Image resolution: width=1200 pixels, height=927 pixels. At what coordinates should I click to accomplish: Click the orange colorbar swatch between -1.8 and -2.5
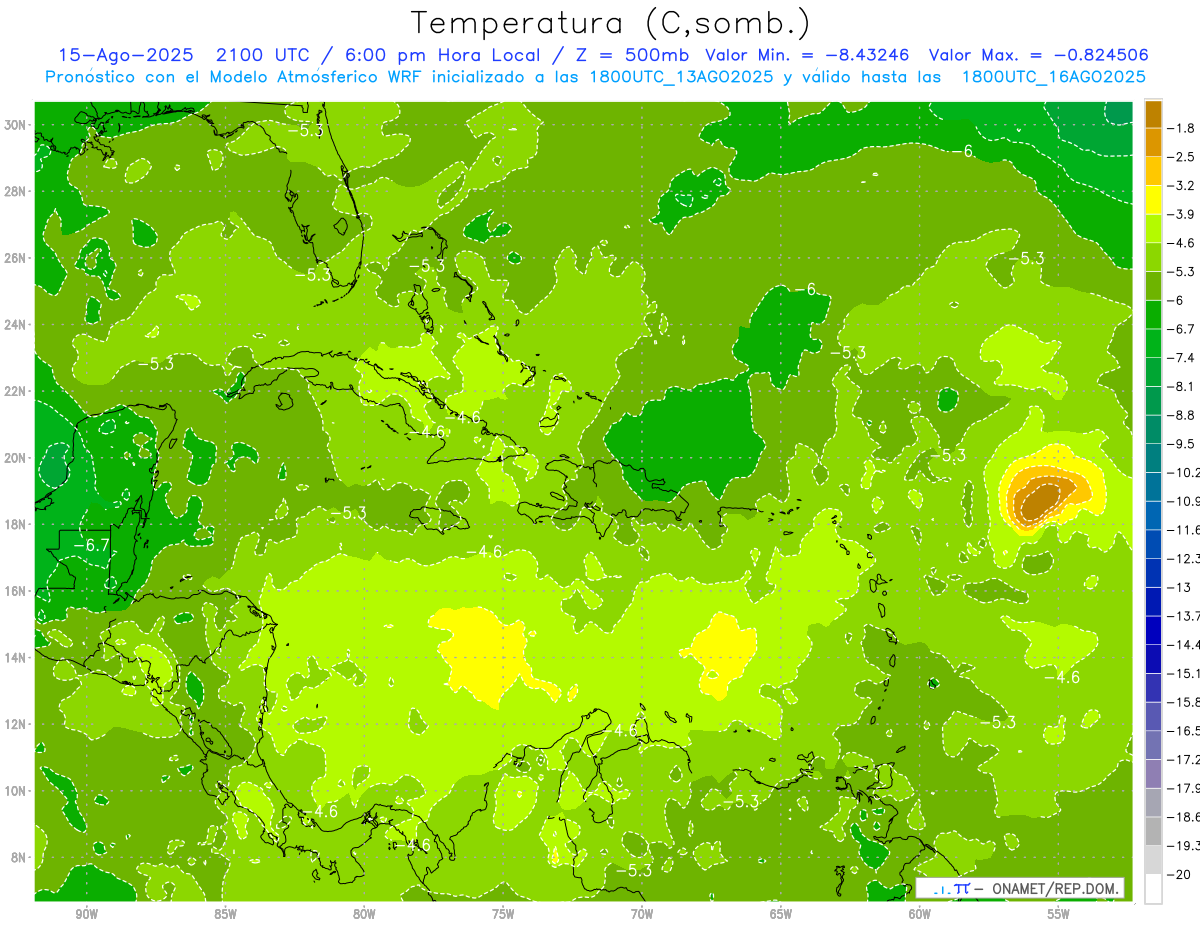click(x=1153, y=143)
